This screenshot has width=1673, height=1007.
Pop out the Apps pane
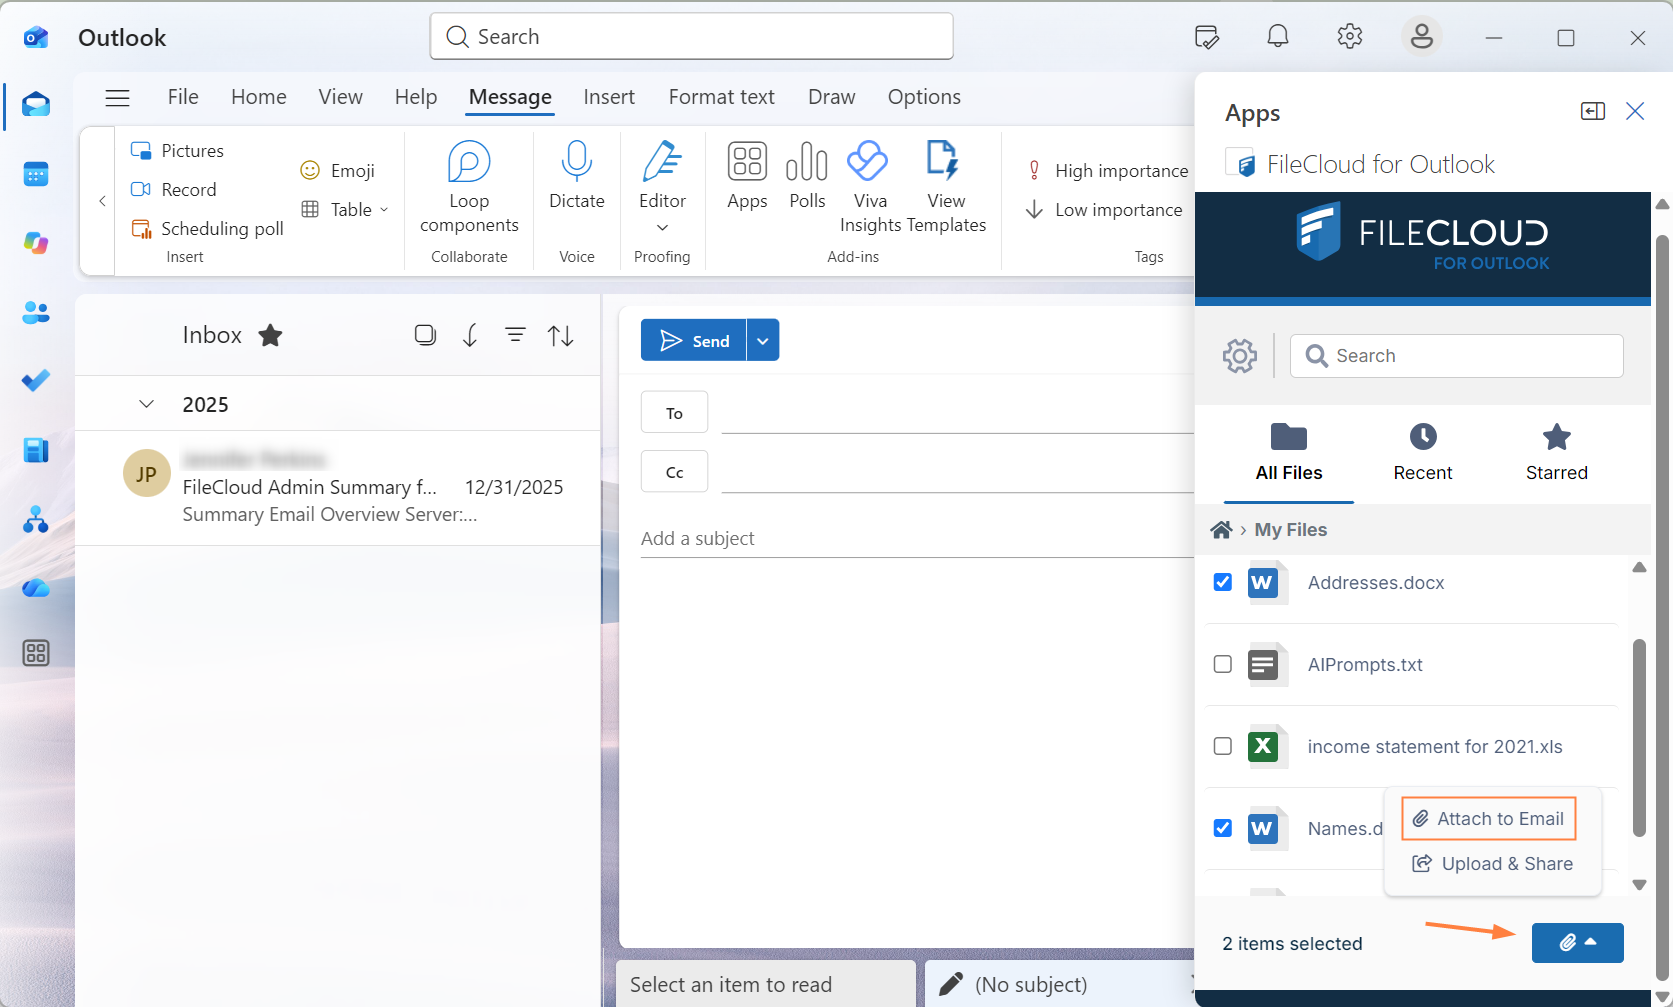(x=1593, y=111)
